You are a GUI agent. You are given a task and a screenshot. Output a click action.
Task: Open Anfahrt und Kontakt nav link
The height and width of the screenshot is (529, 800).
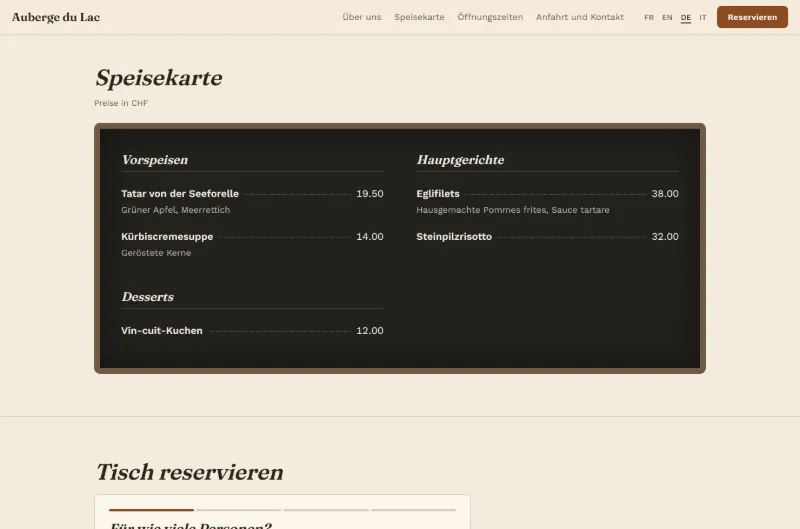click(x=580, y=17)
